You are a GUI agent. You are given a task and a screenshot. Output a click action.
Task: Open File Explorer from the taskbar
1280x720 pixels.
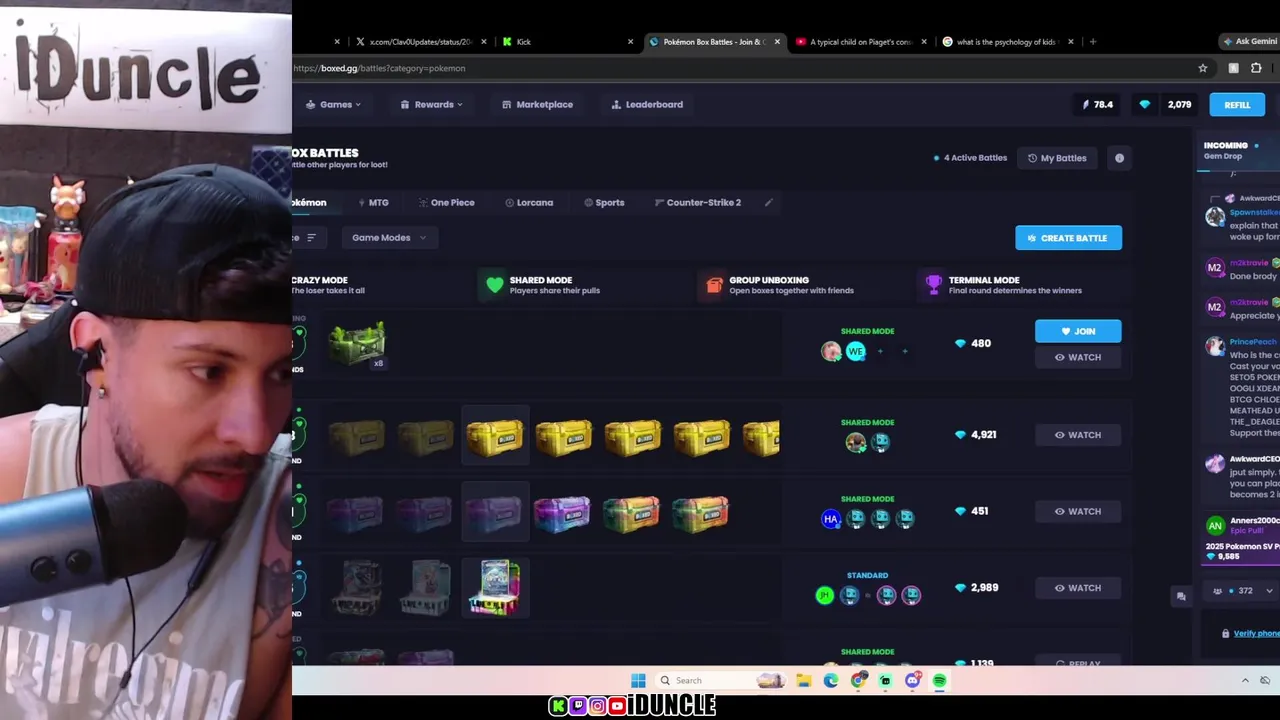(x=804, y=681)
